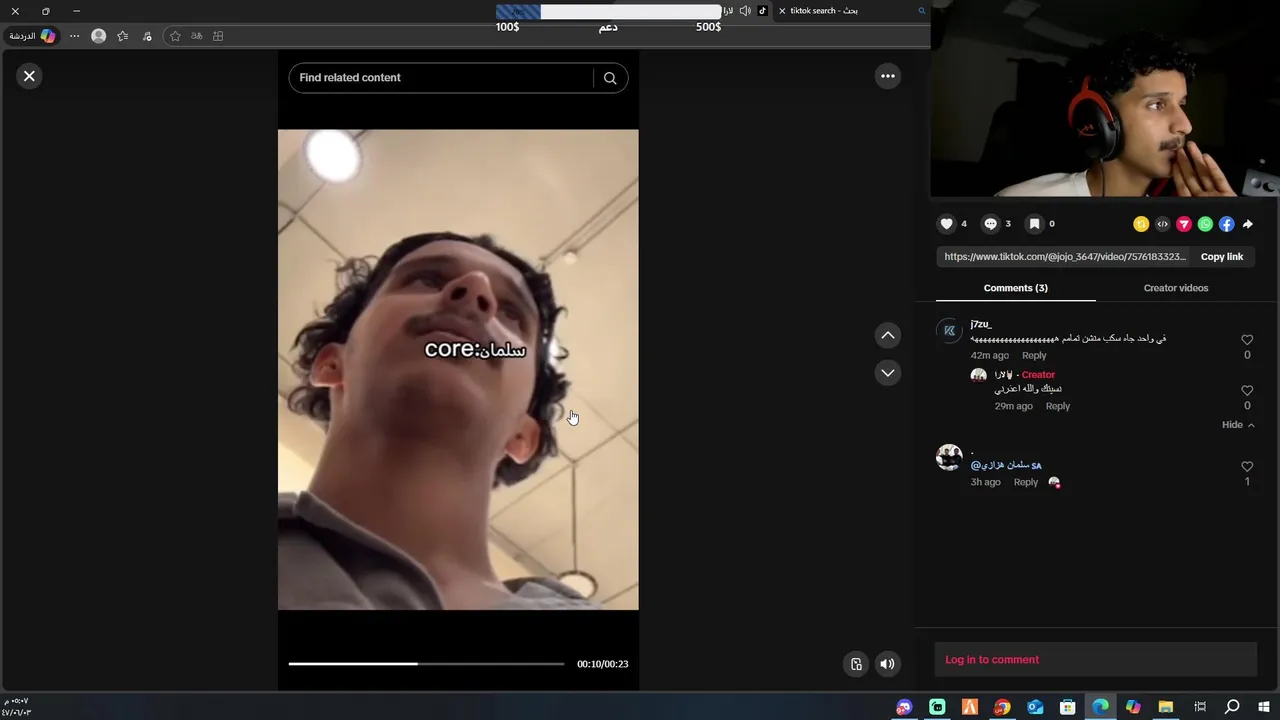1280x720 pixels.
Task: Reply to the j7zu_ comment
Action: (x=1034, y=355)
